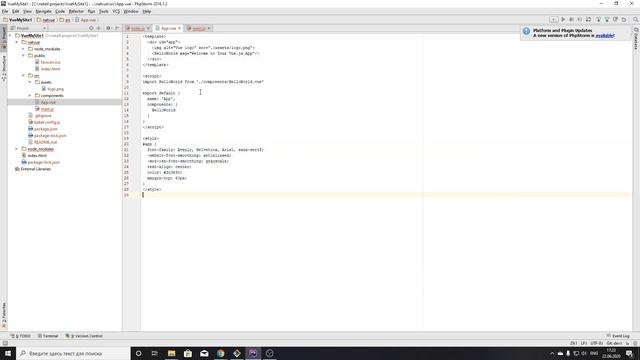Open the TODO tool window
The image size is (640, 360).
pos(21,336)
